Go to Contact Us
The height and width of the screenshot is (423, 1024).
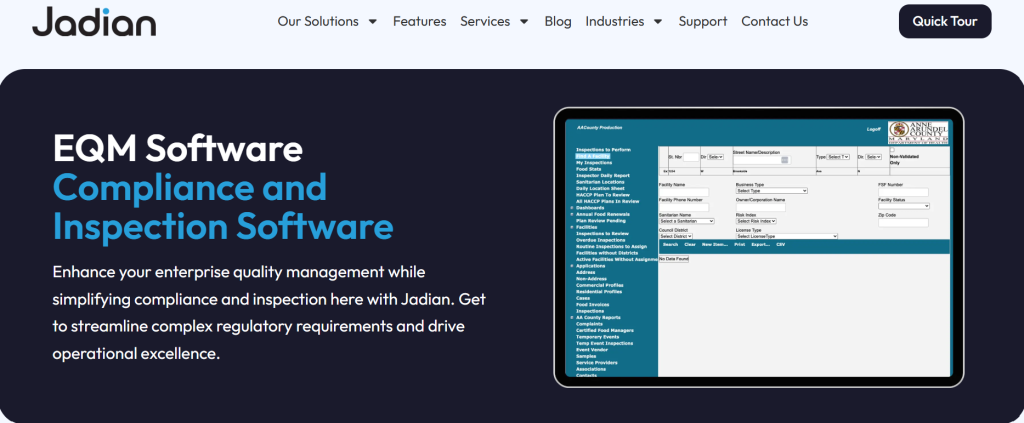click(775, 22)
